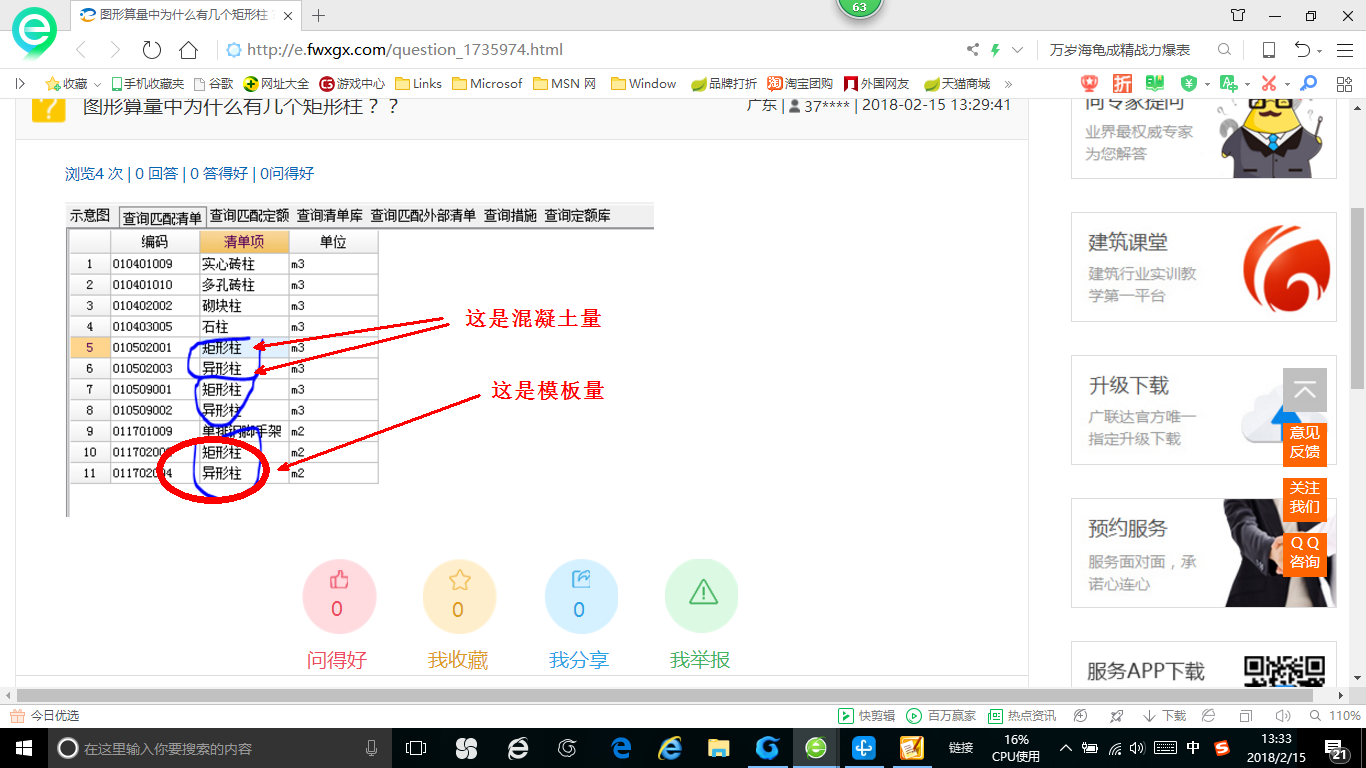Click the blue magnifier extension icon
Viewport: 1366px width, 768px height.
(x=1308, y=84)
